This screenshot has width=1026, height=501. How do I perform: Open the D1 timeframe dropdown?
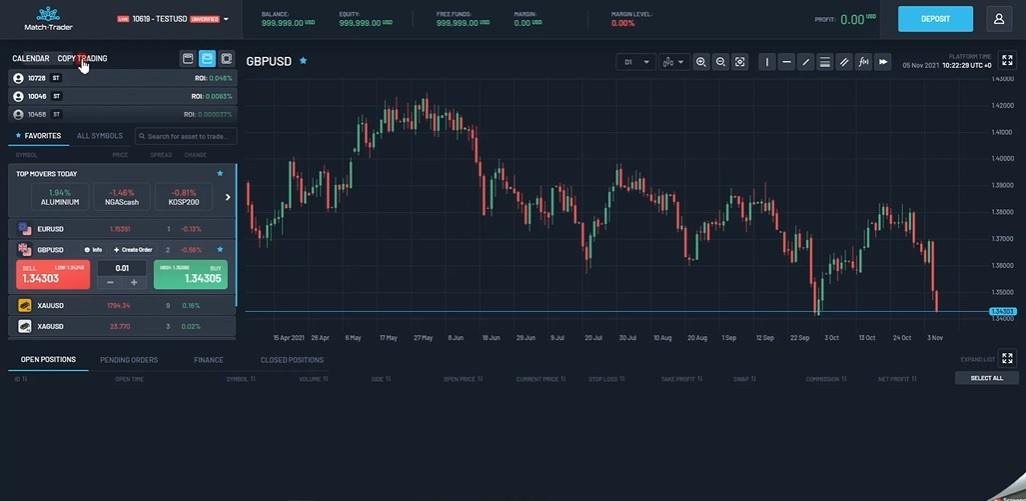(x=635, y=62)
